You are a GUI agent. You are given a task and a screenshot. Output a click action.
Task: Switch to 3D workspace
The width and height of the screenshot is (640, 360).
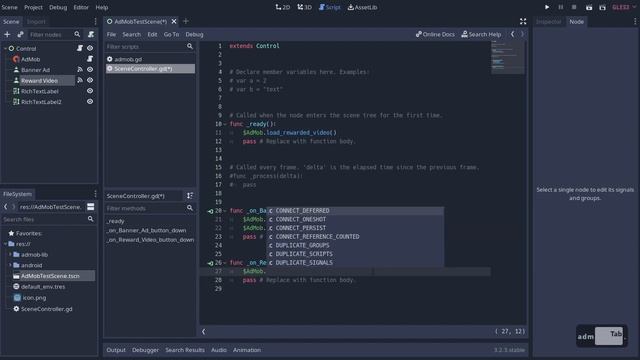click(304, 7)
